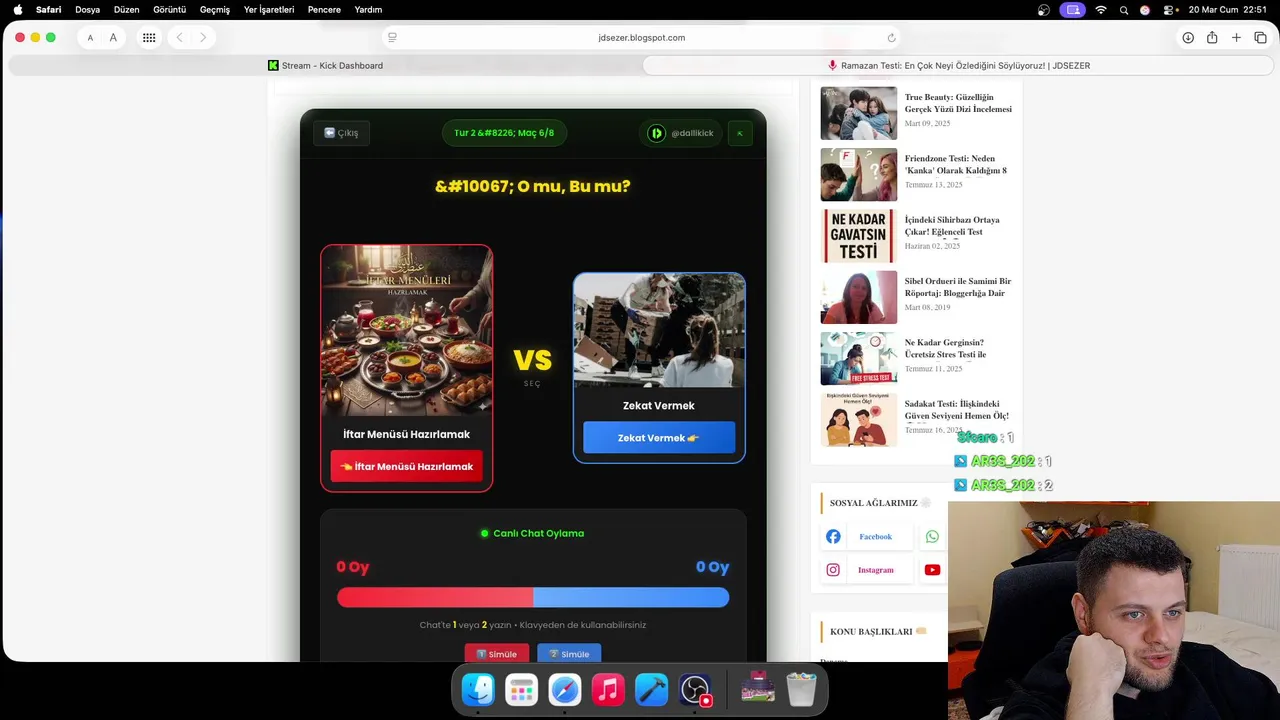The height and width of the screenshot is (720, 1280).
Task: Click the jdsezer.blogspot.com address field
Action: [x=641, y=38]
